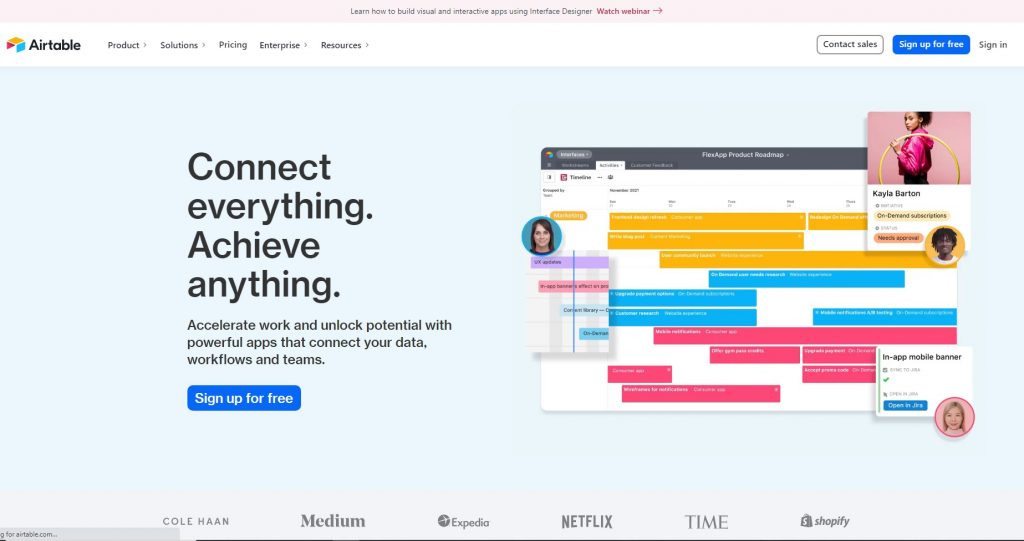The image size is (1024, 541).
Task: Select the pink Mobile notifications bar
Action: click(x=805, y=336)
